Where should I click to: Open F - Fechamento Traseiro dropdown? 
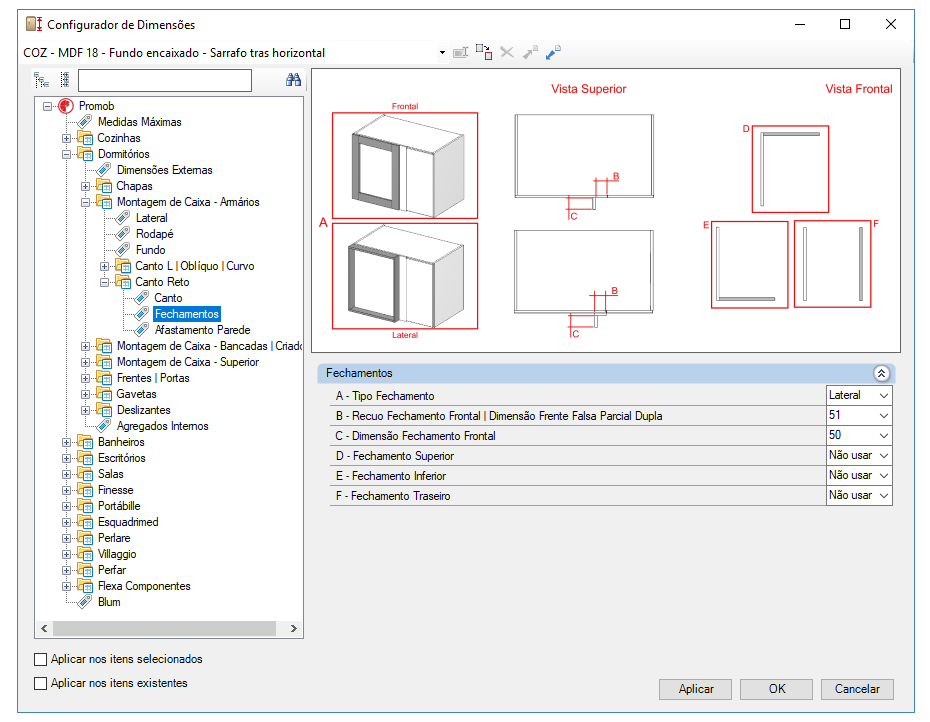point(883,496)
